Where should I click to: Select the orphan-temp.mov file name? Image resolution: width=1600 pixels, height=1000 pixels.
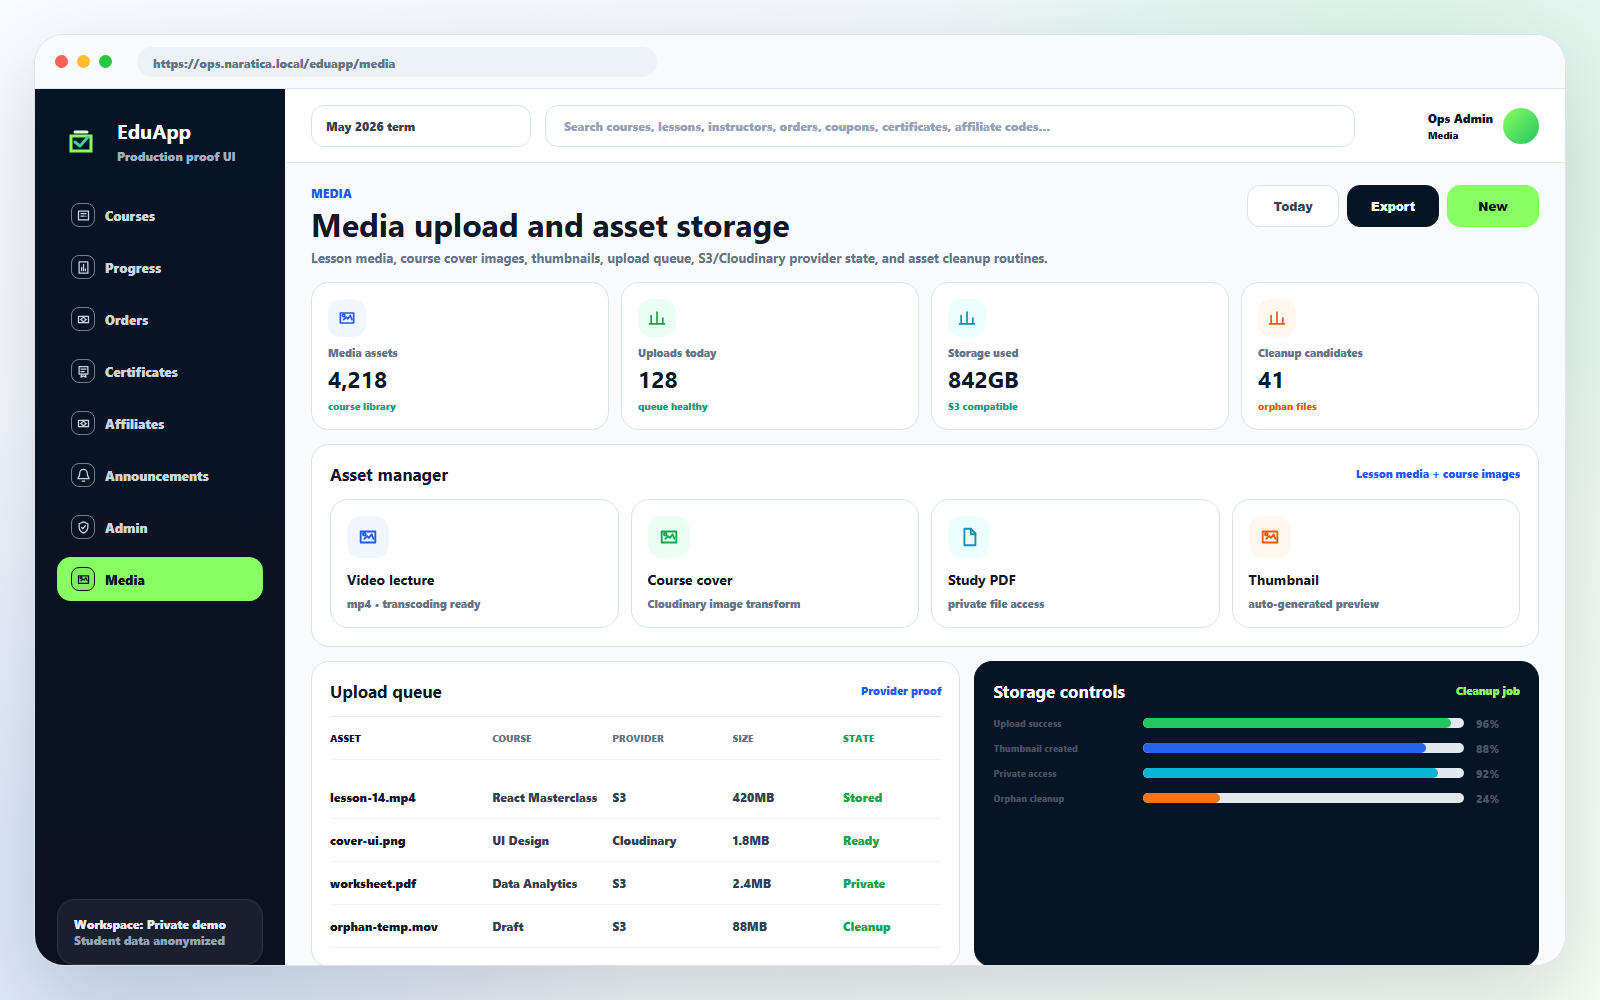click(384, 927)
